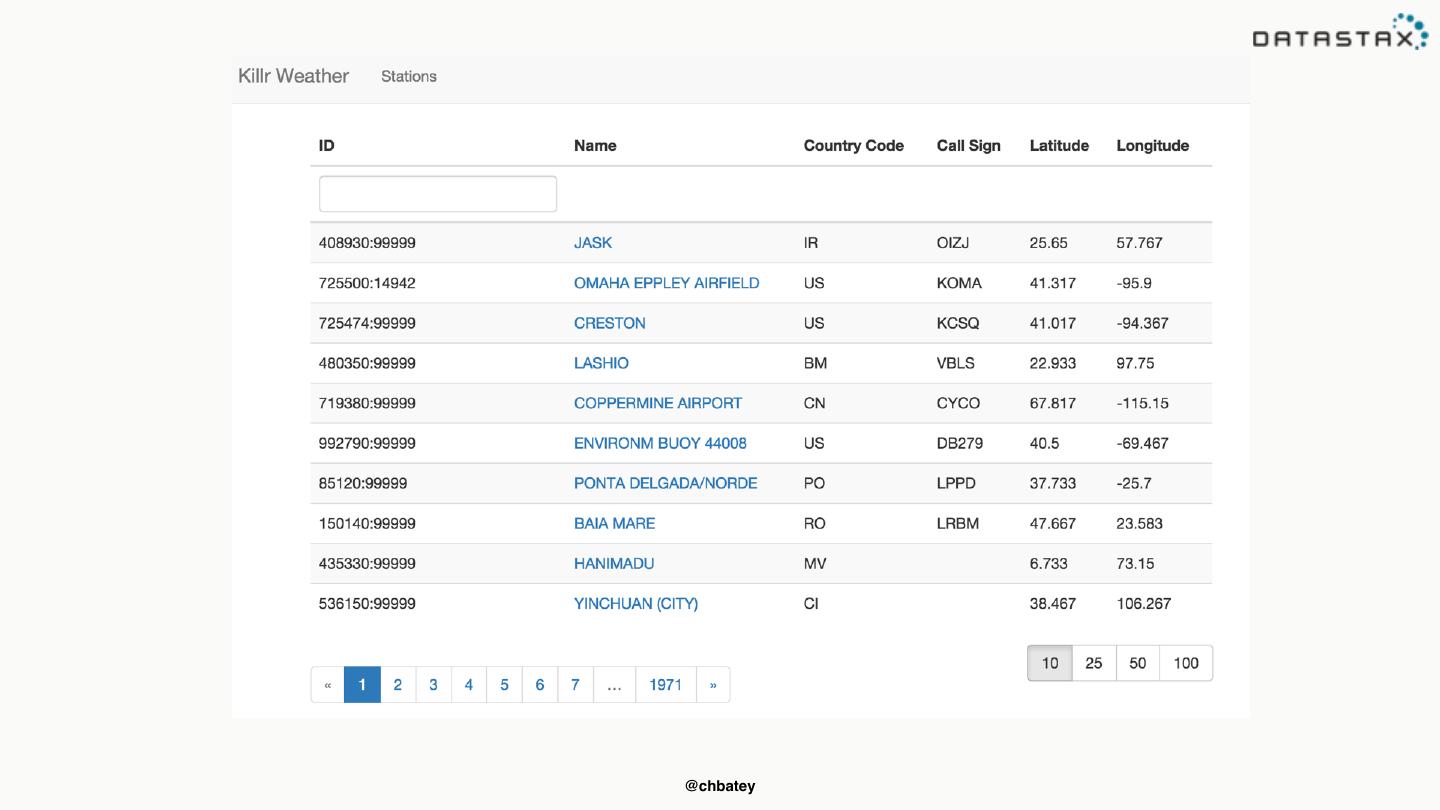View the COPPERMINE AIRPORT station
1440x810 pixels.
pyautogui.click(x=657, y=403)
